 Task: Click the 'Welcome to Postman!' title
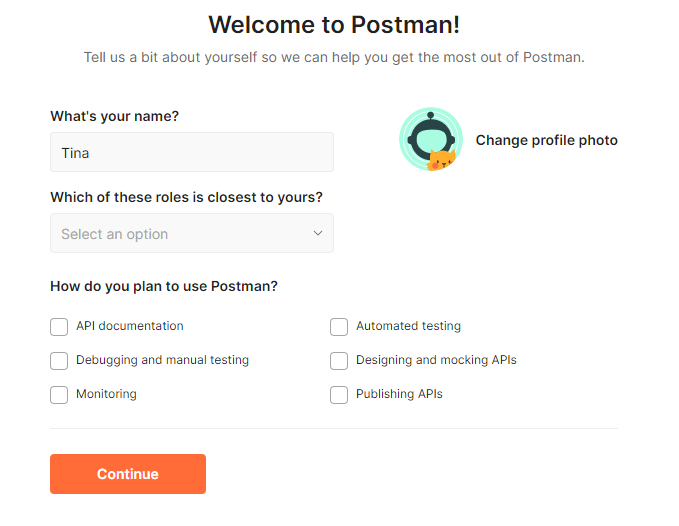(x=334, y=25)
